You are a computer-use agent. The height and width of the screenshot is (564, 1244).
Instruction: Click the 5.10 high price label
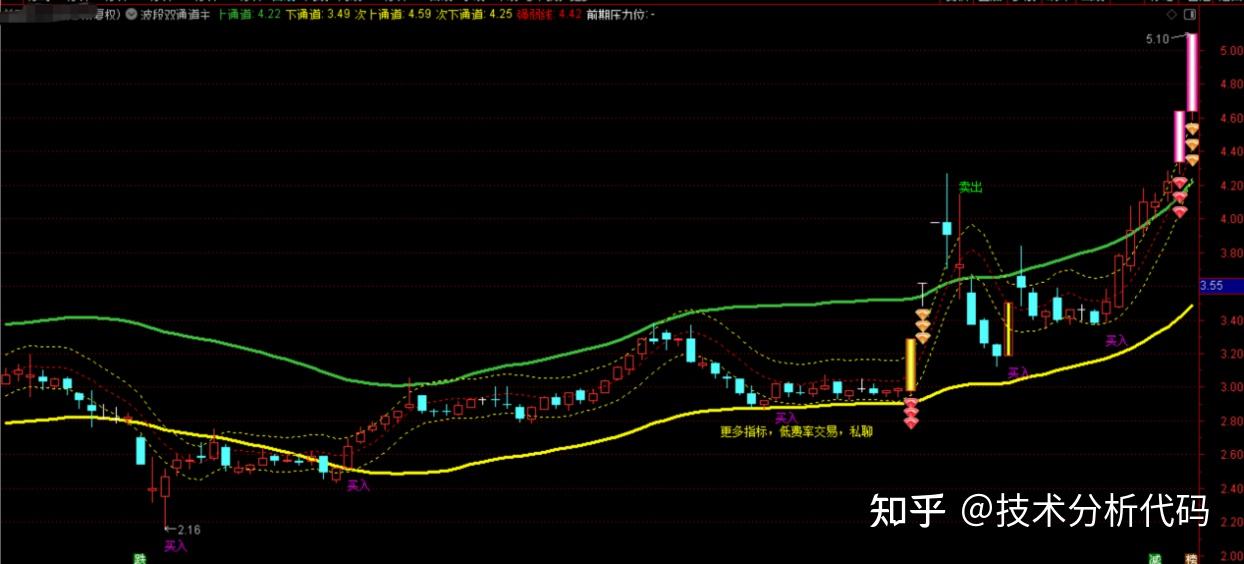click(1157, 39)
